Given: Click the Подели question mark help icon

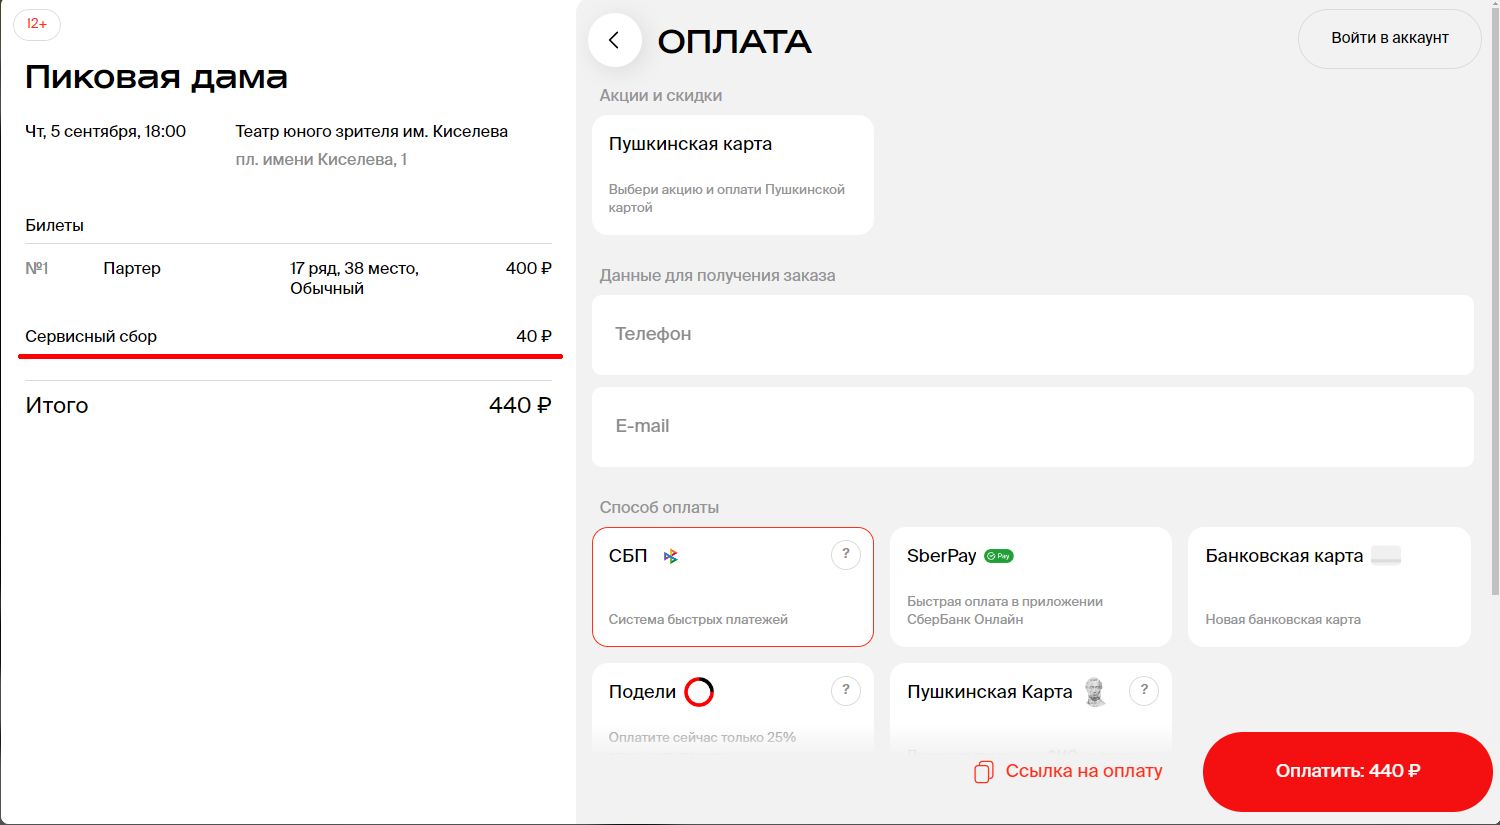Looking at the screenshot, I should pos(845,690).
